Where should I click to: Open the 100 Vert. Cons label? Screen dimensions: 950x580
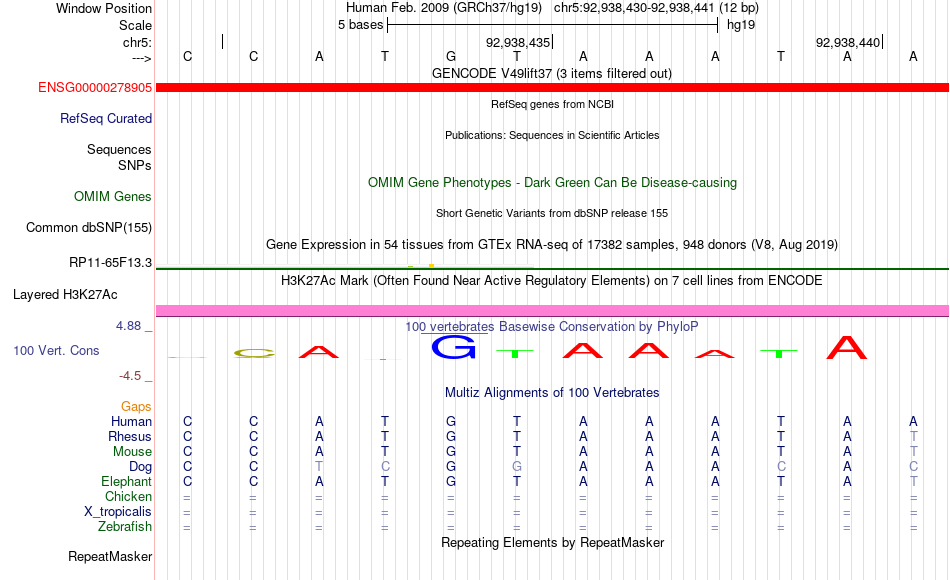coord(56,350)
